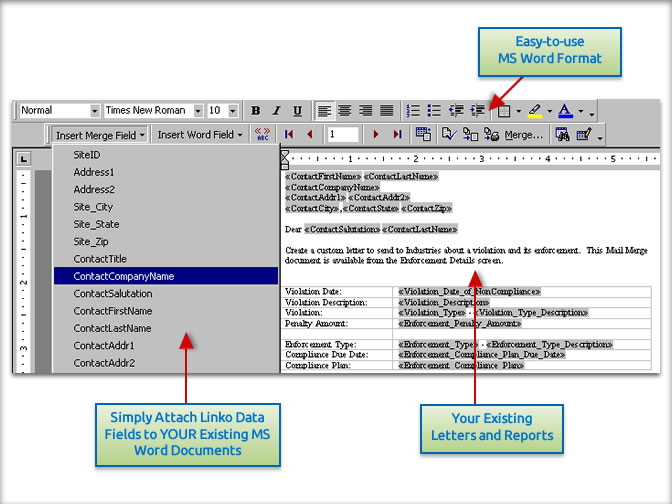Click the horizontal ruler indent marker

(x=285, y=159)
